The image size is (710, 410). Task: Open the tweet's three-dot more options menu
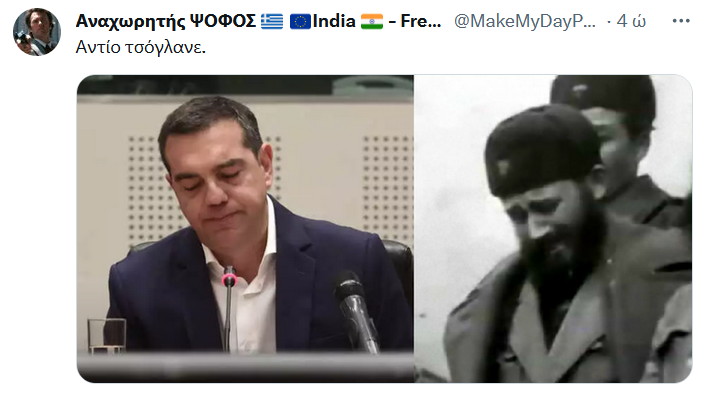pos(681,21)
